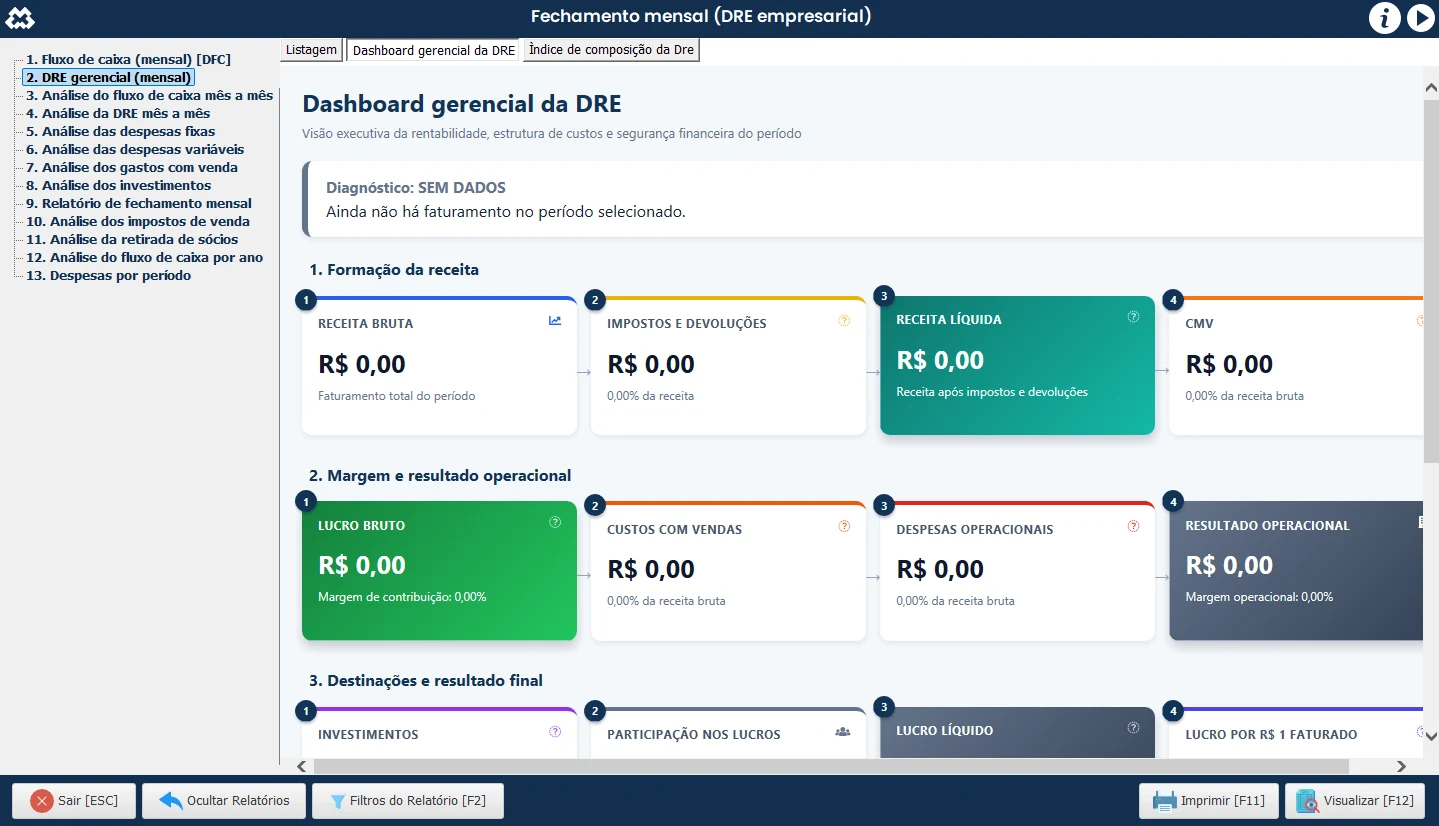Click the Receita Bruta R$ 0,00 value
Image resolution: width=1439 pixels, height=826 pixels.
[x=362, y=364]
